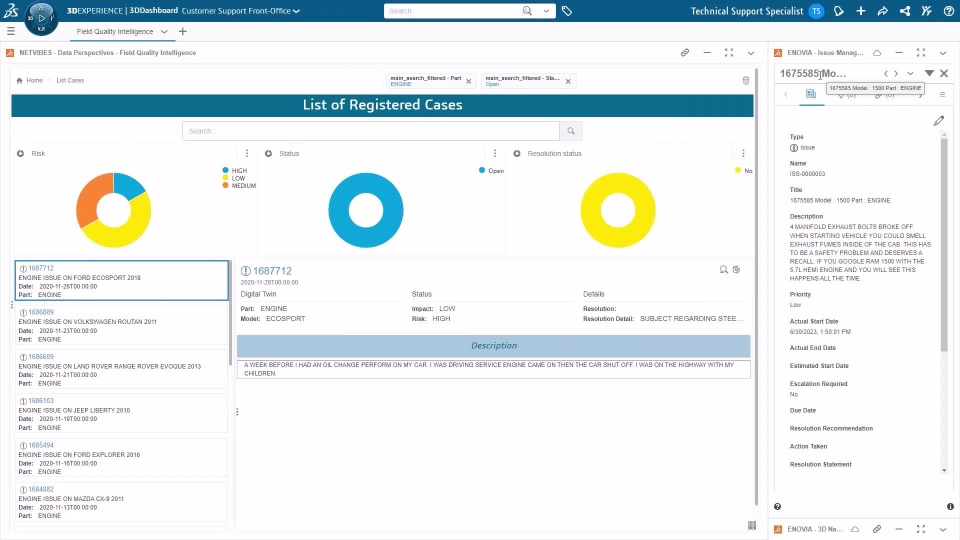Click the orange MEDIUM slice of Risk donut
Screen dimensions: 960x540
coord(89,199)
